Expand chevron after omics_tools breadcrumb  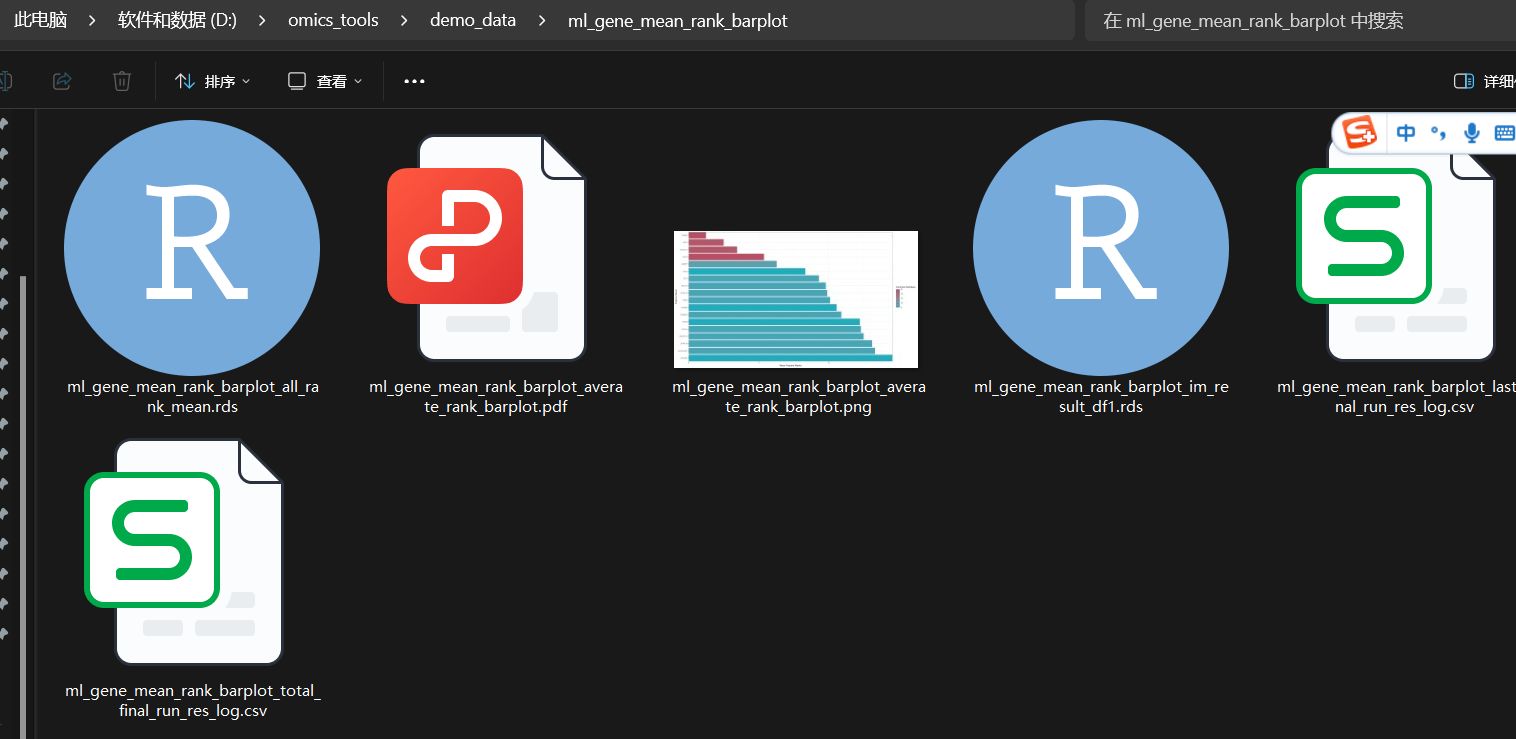[405, 20]
